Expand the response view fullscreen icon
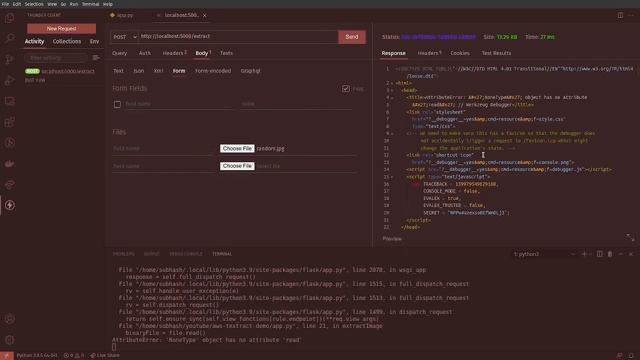640x360 pixels. coord(630,237)
